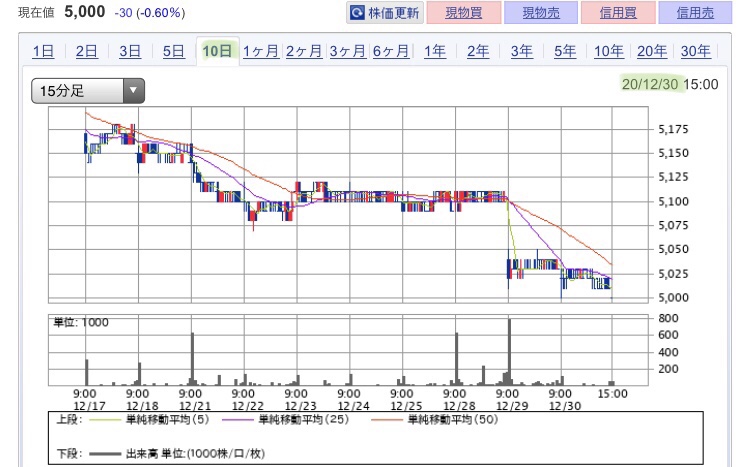This screenshot has width=741, height=467.
Task: Switch chart range to 5年
Action: [x=565, y=51]
